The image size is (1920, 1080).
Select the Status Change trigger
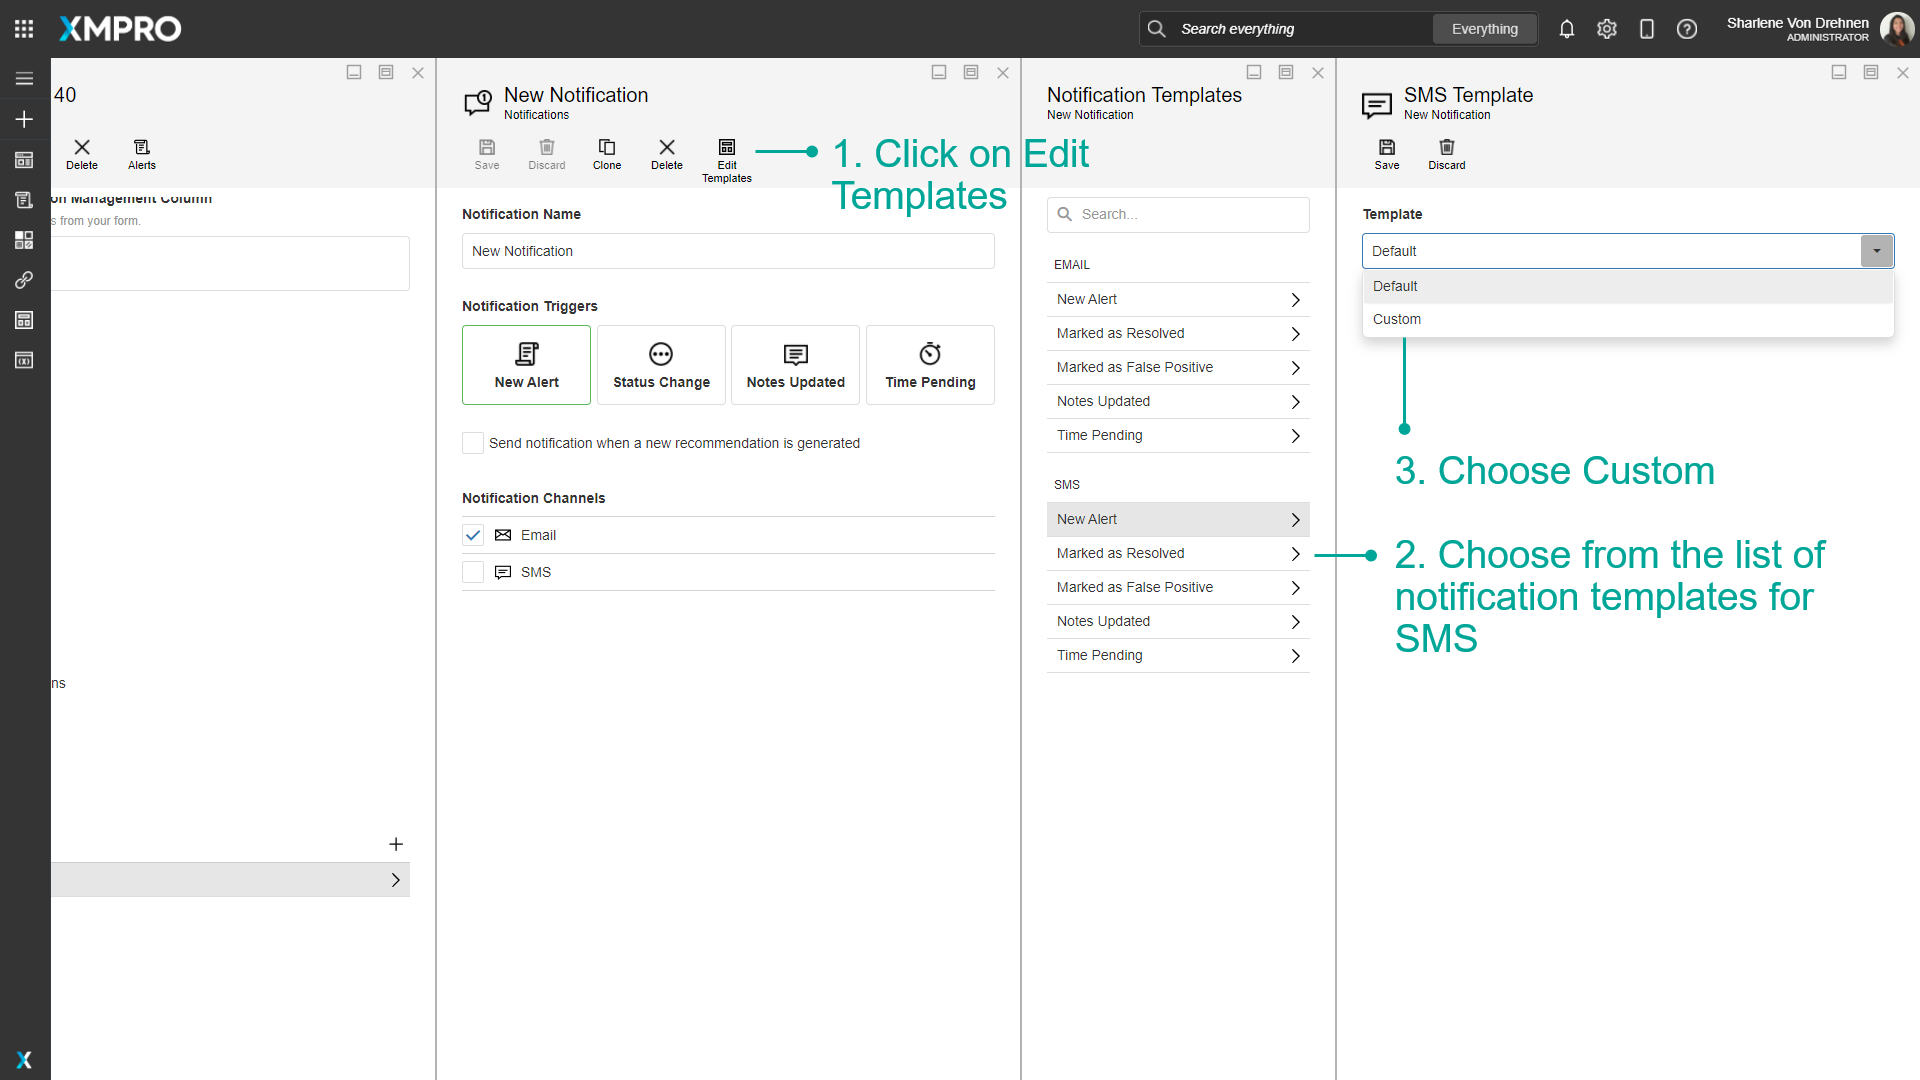[x=661, y=365]
